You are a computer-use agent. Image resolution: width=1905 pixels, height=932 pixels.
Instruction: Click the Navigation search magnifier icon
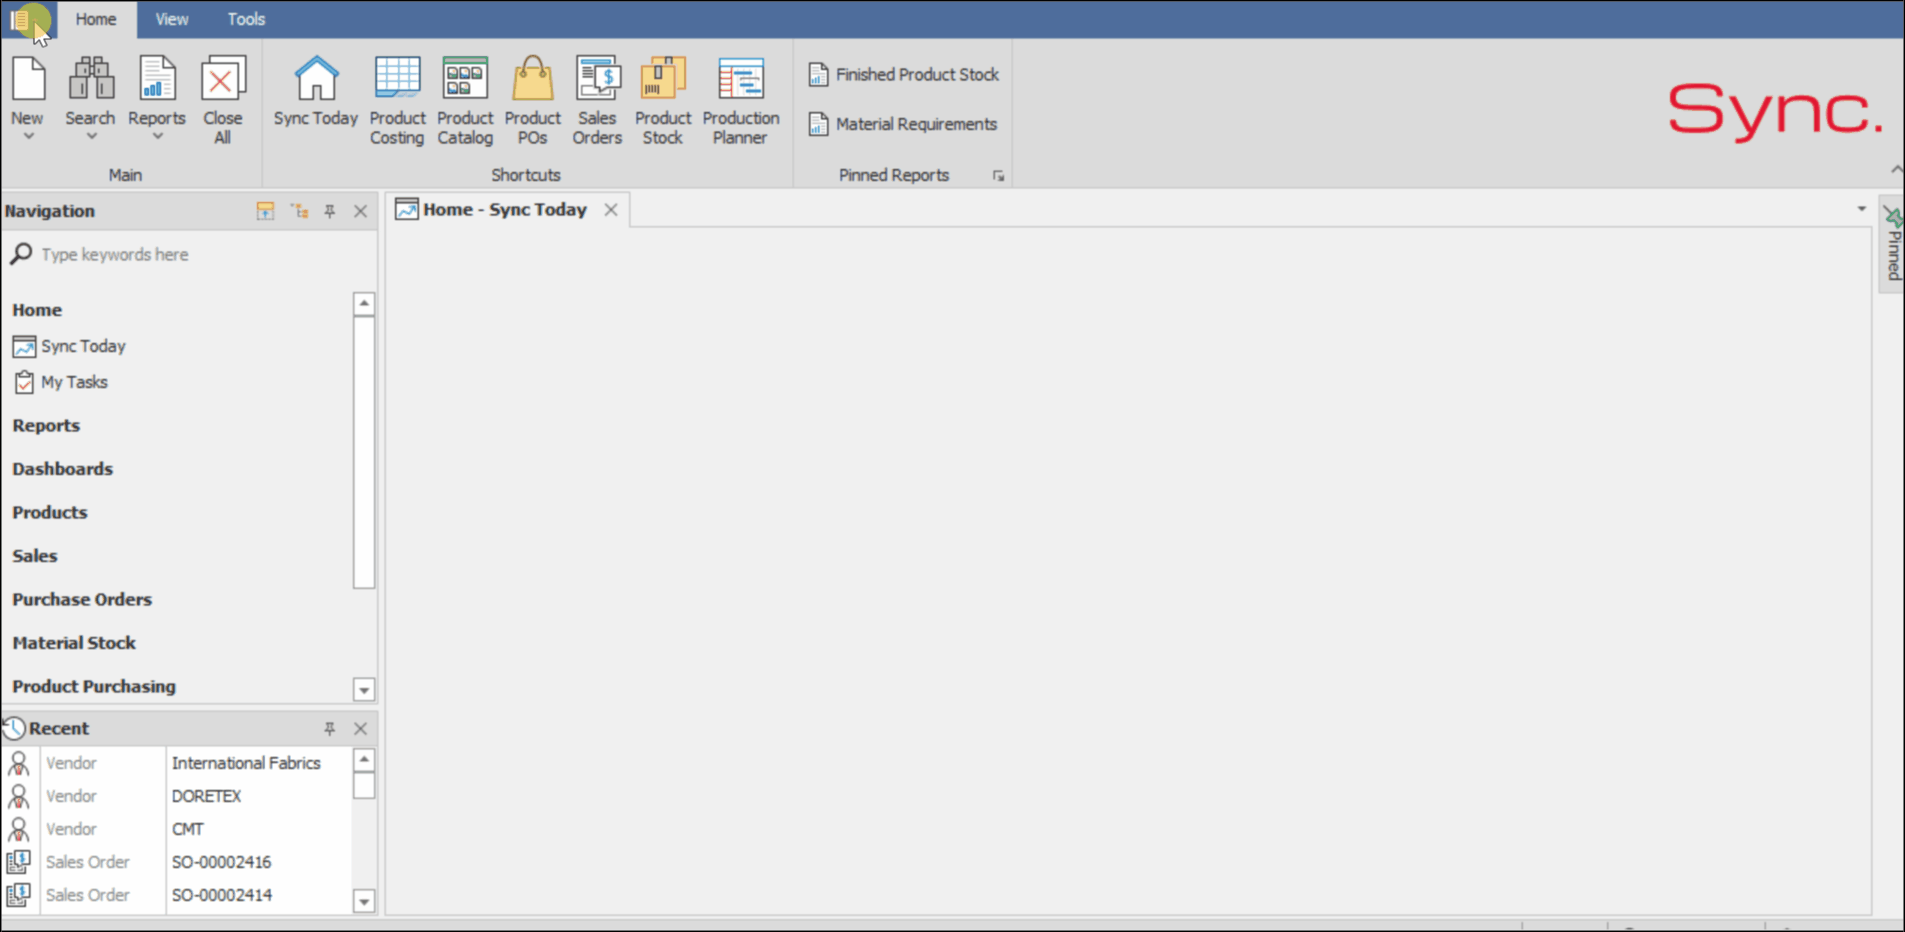[x=21, y=254]
